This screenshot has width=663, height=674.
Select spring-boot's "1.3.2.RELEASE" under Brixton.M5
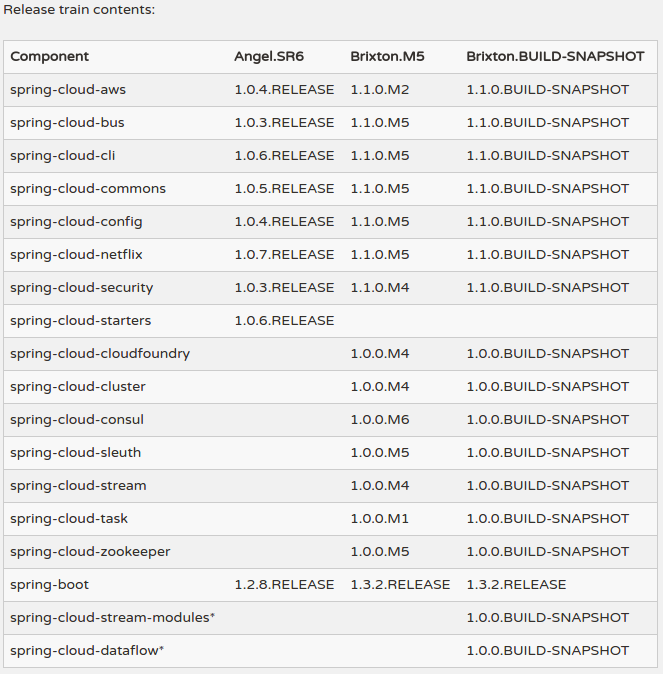[x=400, y=585]
